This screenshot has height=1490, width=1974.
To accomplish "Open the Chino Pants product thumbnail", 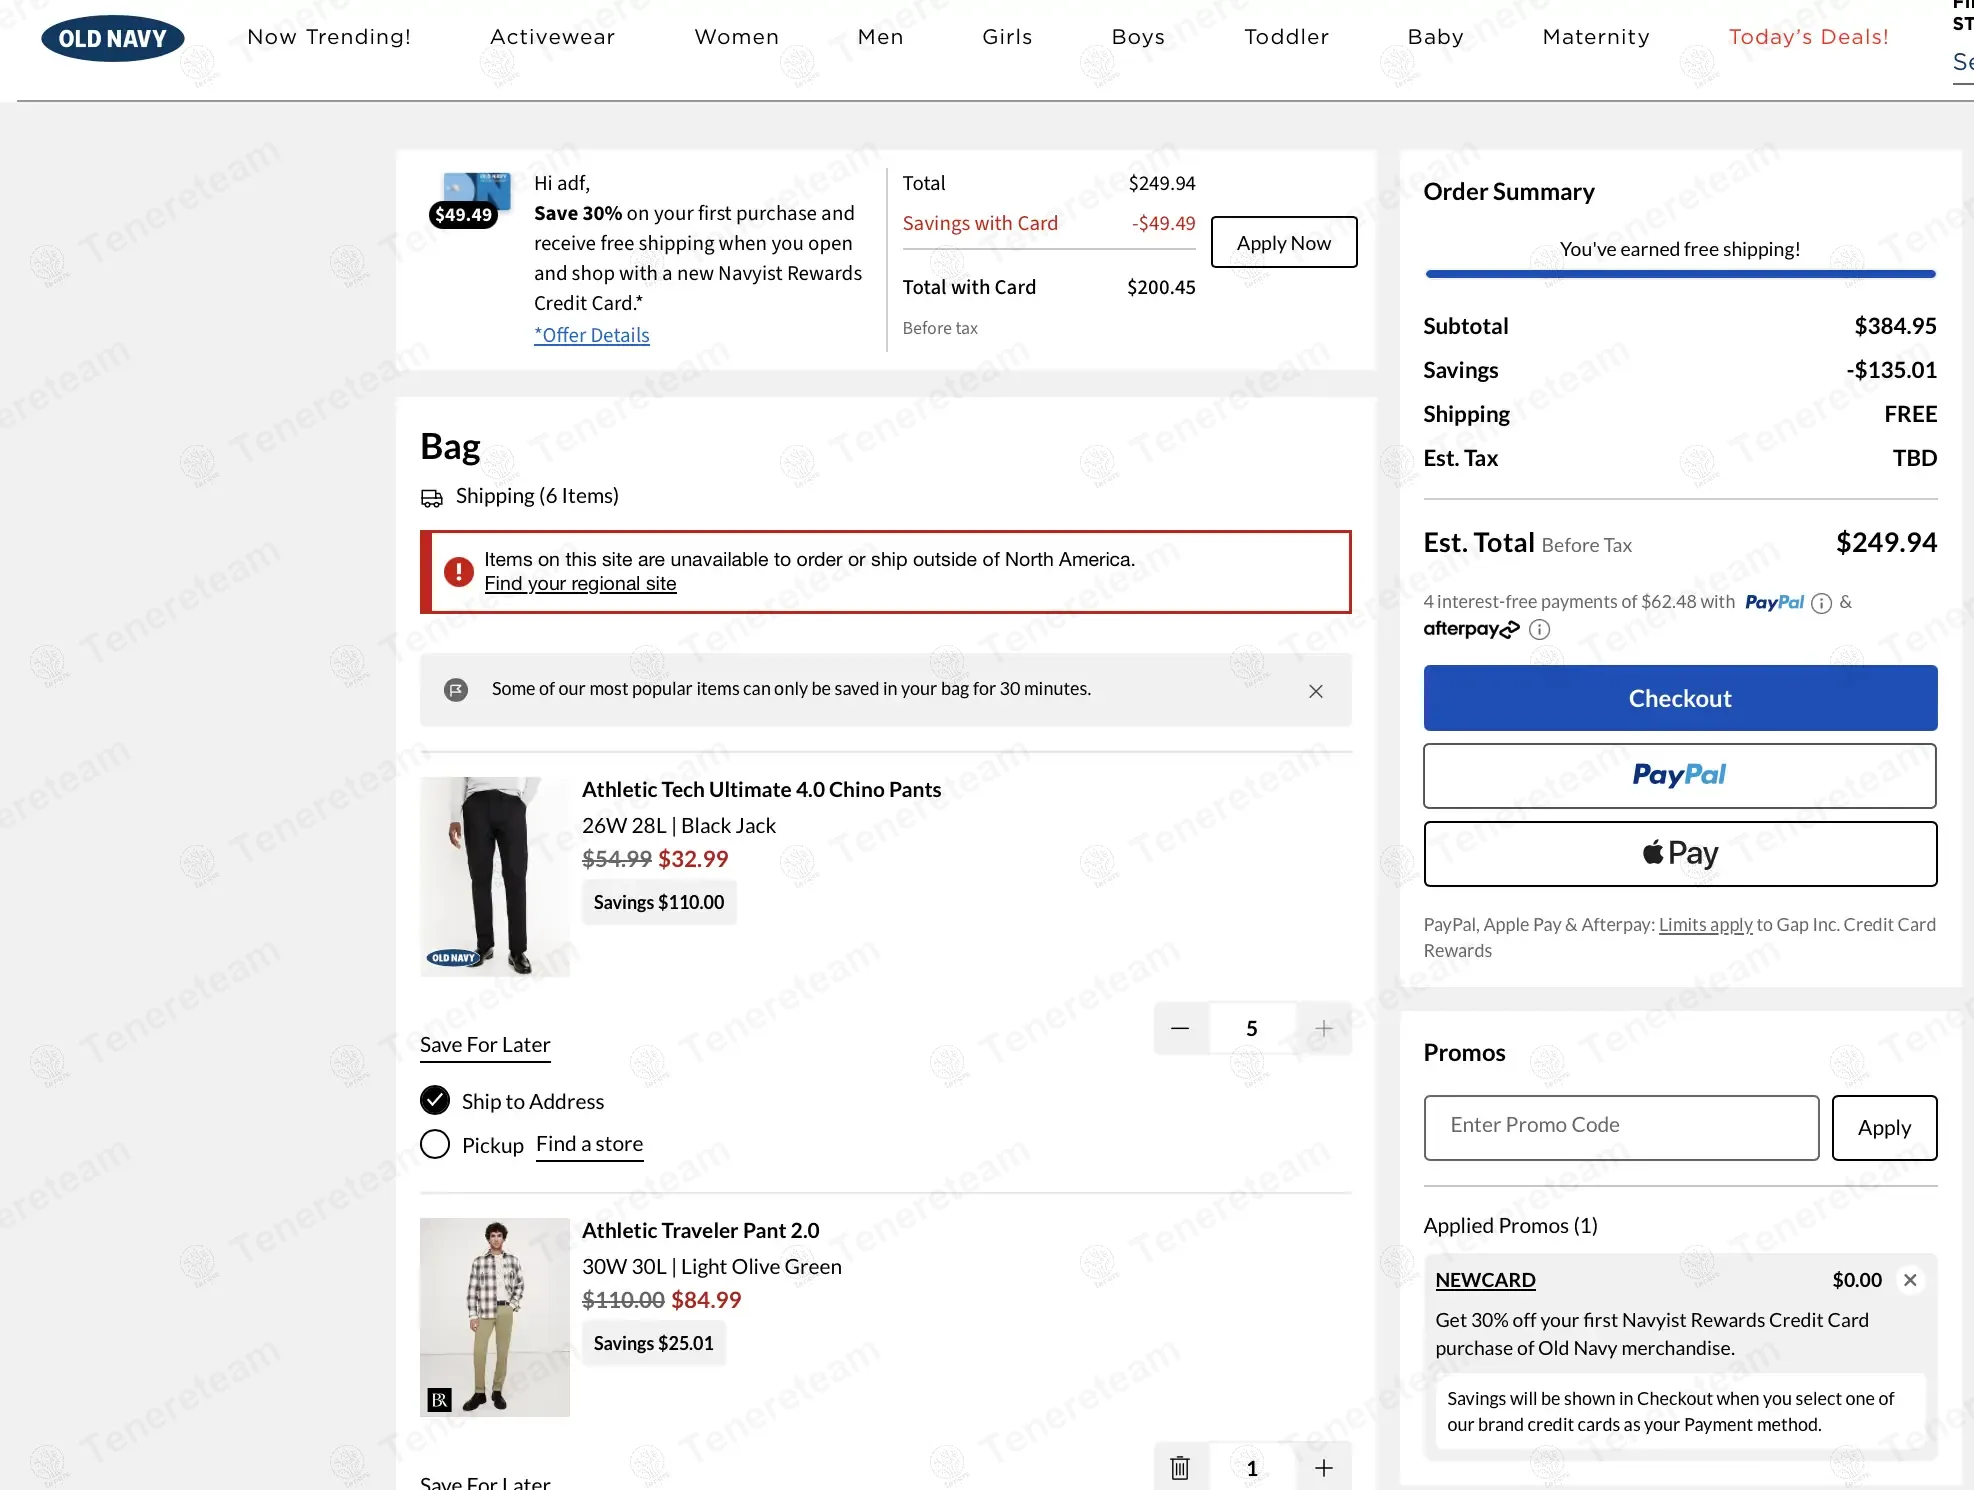I will tap(494, 876).
